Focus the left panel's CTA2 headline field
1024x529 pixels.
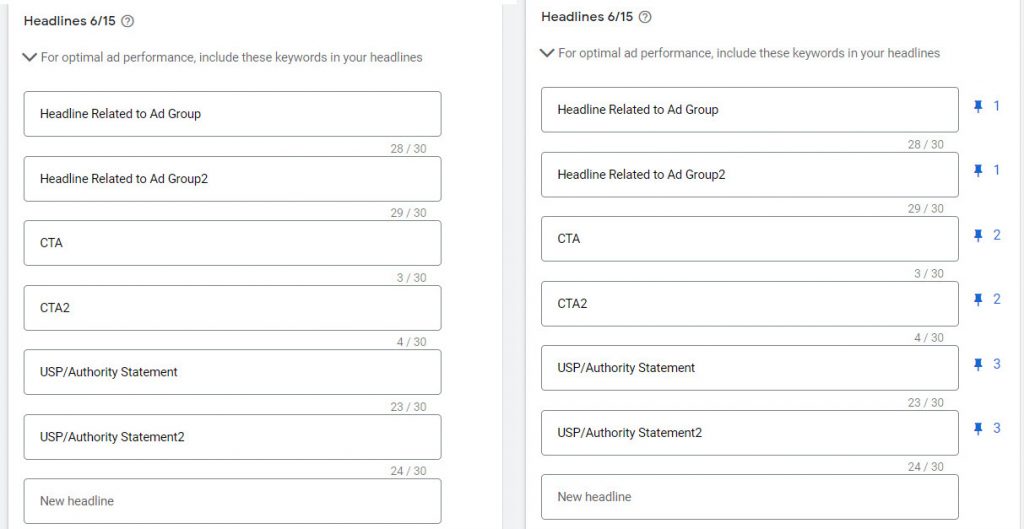(232, 308)
